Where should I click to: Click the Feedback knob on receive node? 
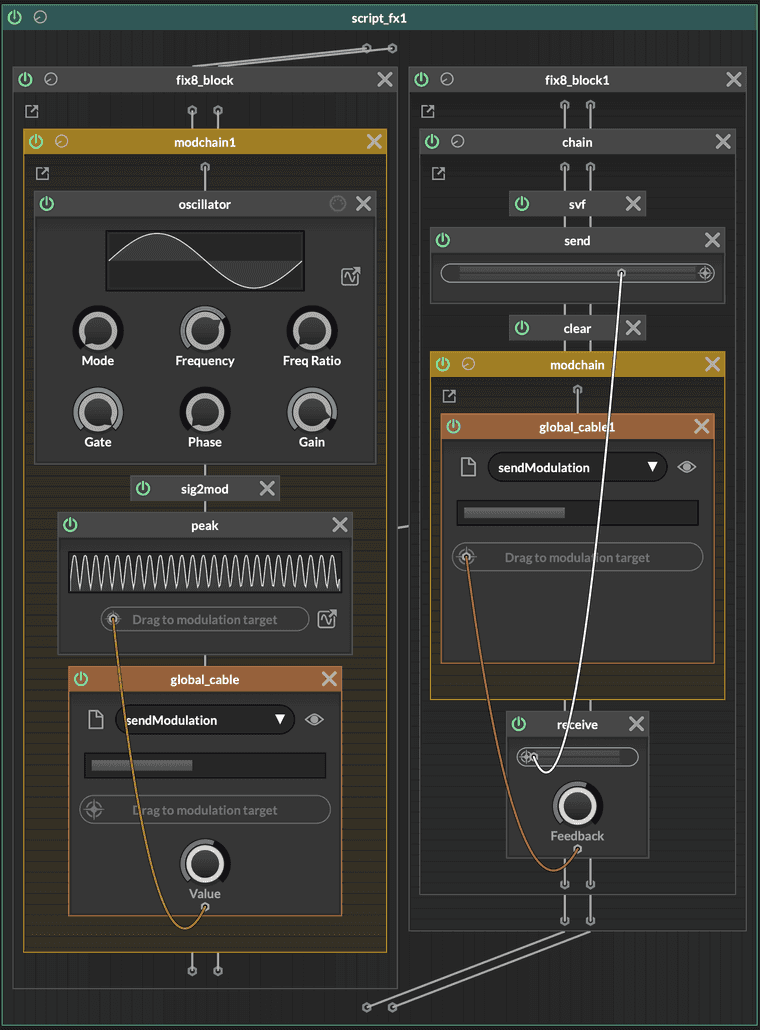[x=577, y=806]
